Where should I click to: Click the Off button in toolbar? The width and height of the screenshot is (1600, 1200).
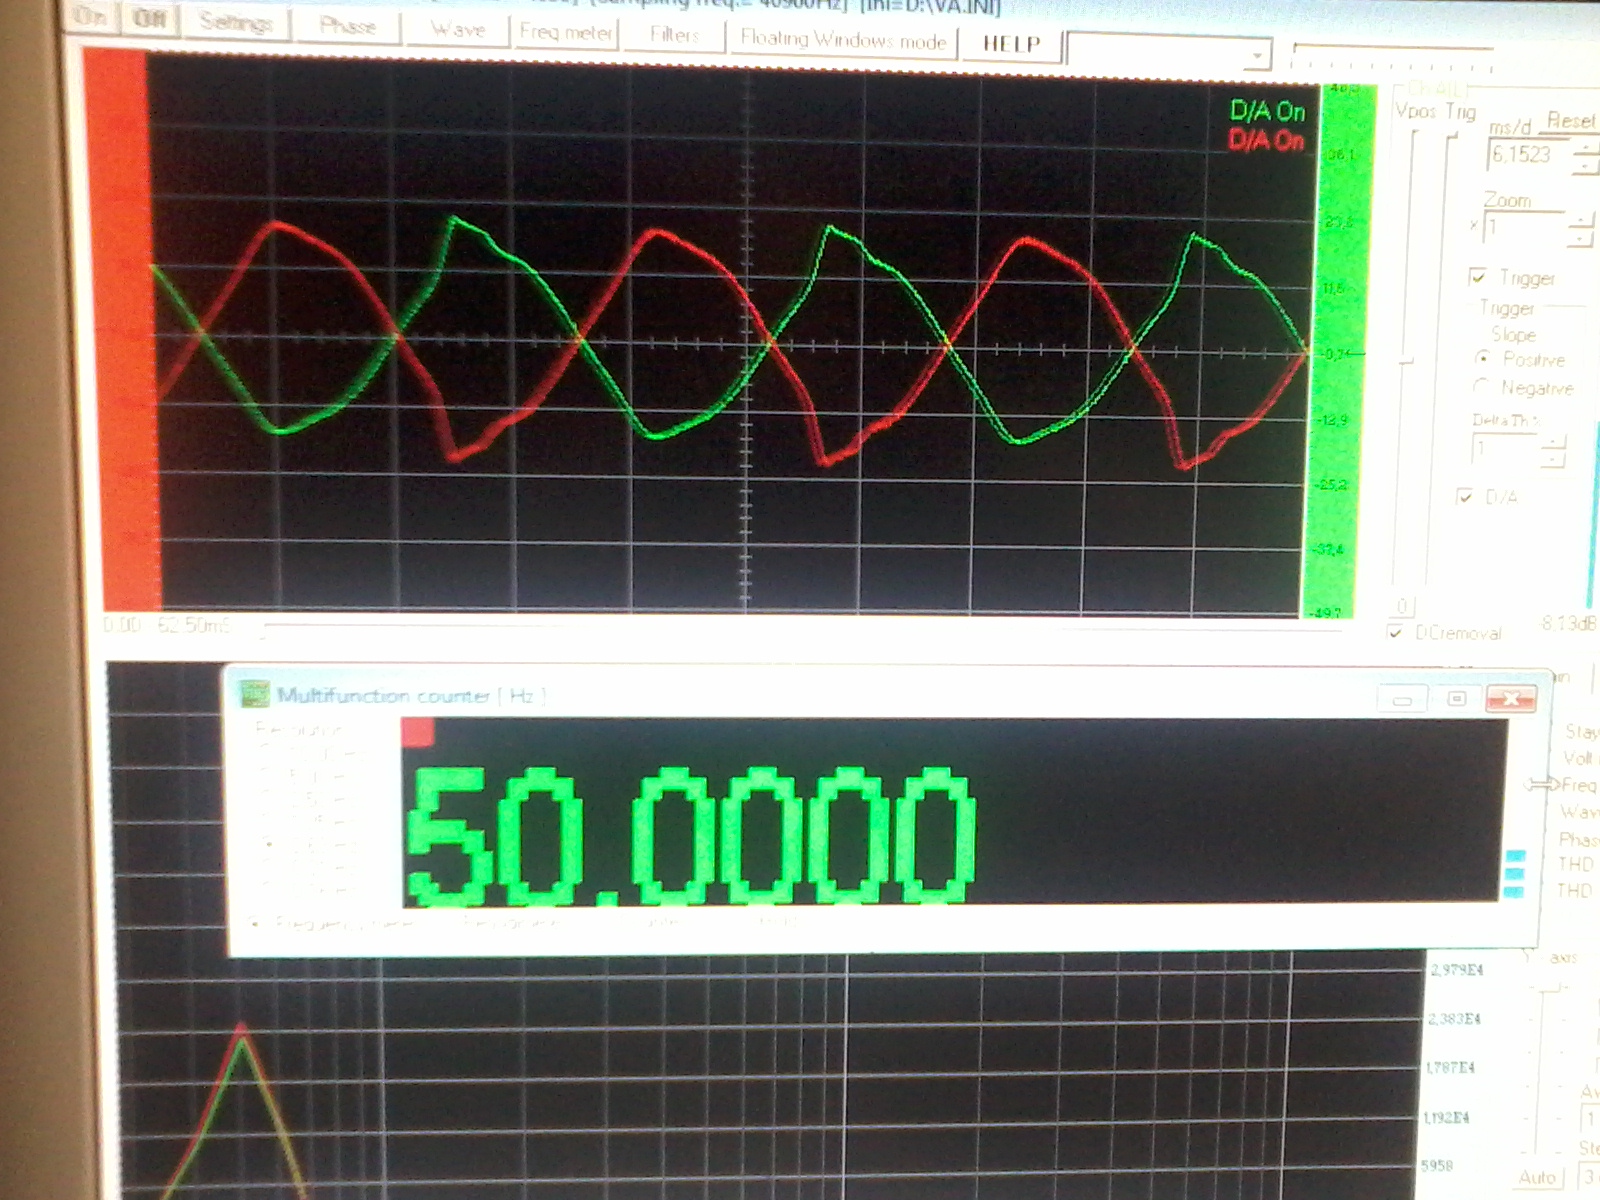coord(149,18)
